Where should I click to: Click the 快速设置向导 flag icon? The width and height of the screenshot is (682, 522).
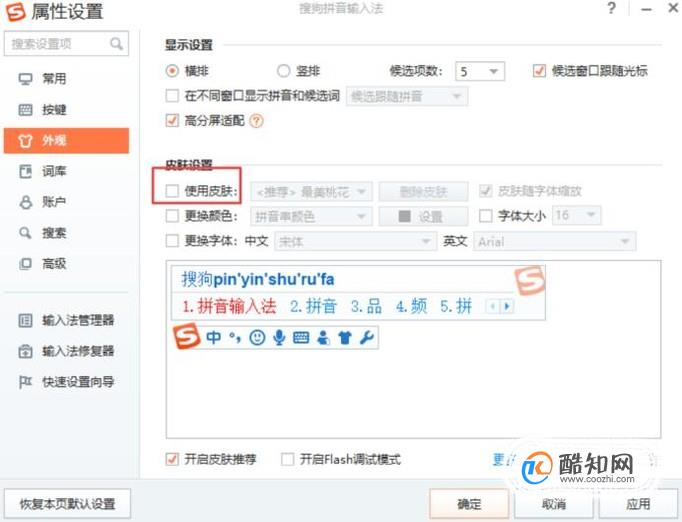[x=25, y=382]
